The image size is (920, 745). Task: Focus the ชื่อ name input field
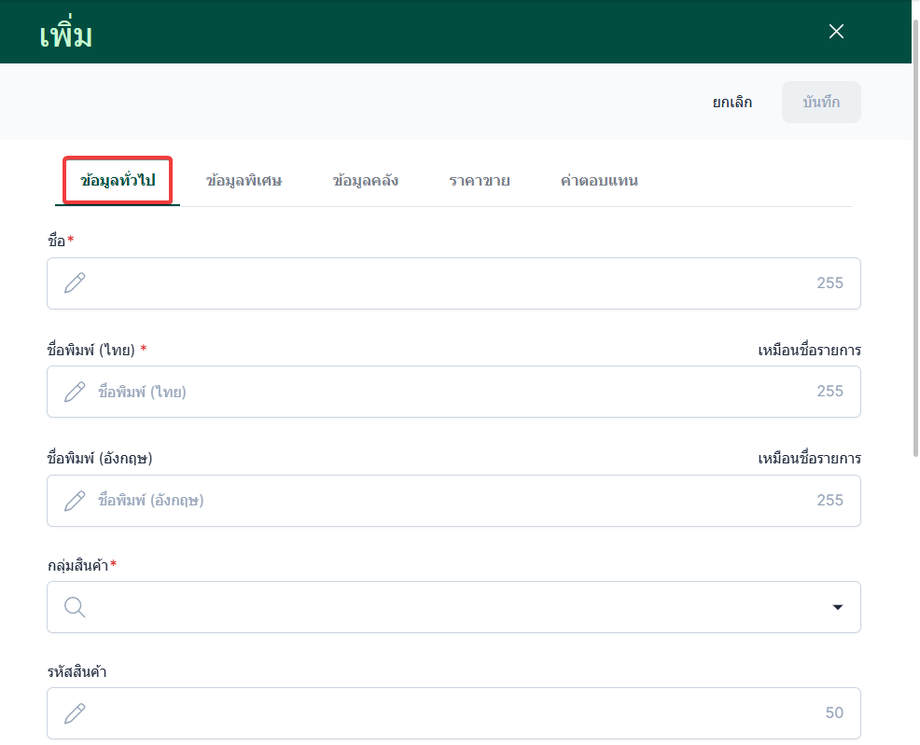(x=454, y=283)
